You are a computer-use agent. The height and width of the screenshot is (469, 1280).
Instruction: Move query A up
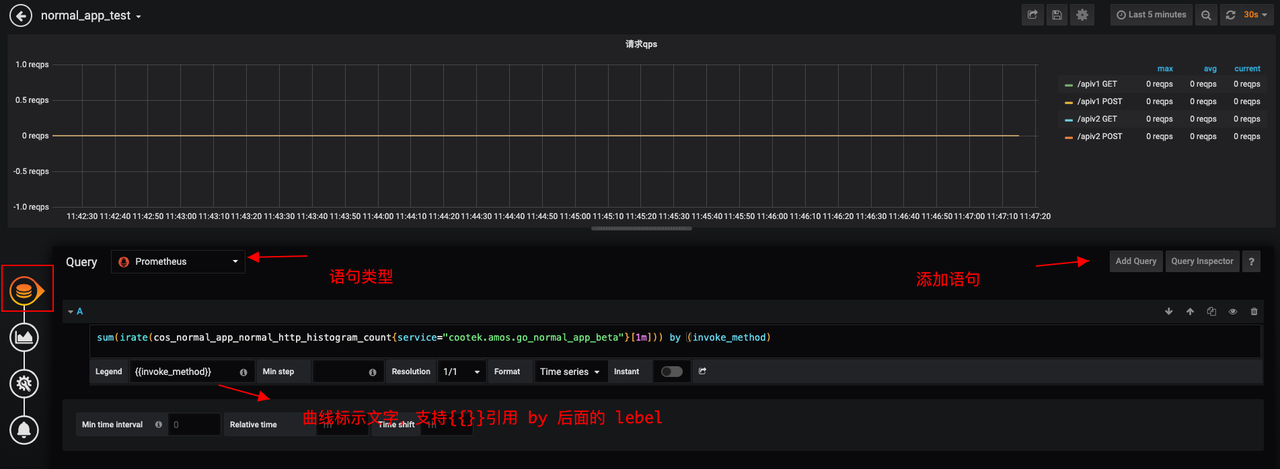tap(1190, 312)
